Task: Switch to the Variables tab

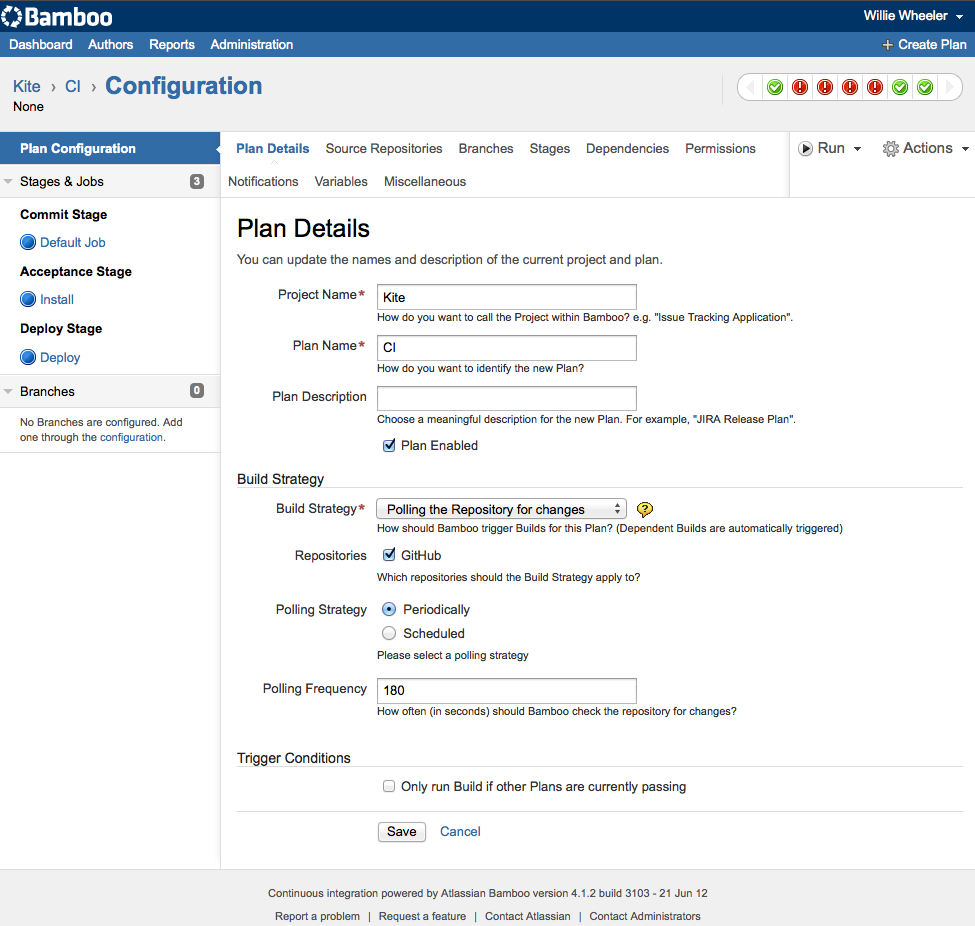Action: (x=341, y=182)
